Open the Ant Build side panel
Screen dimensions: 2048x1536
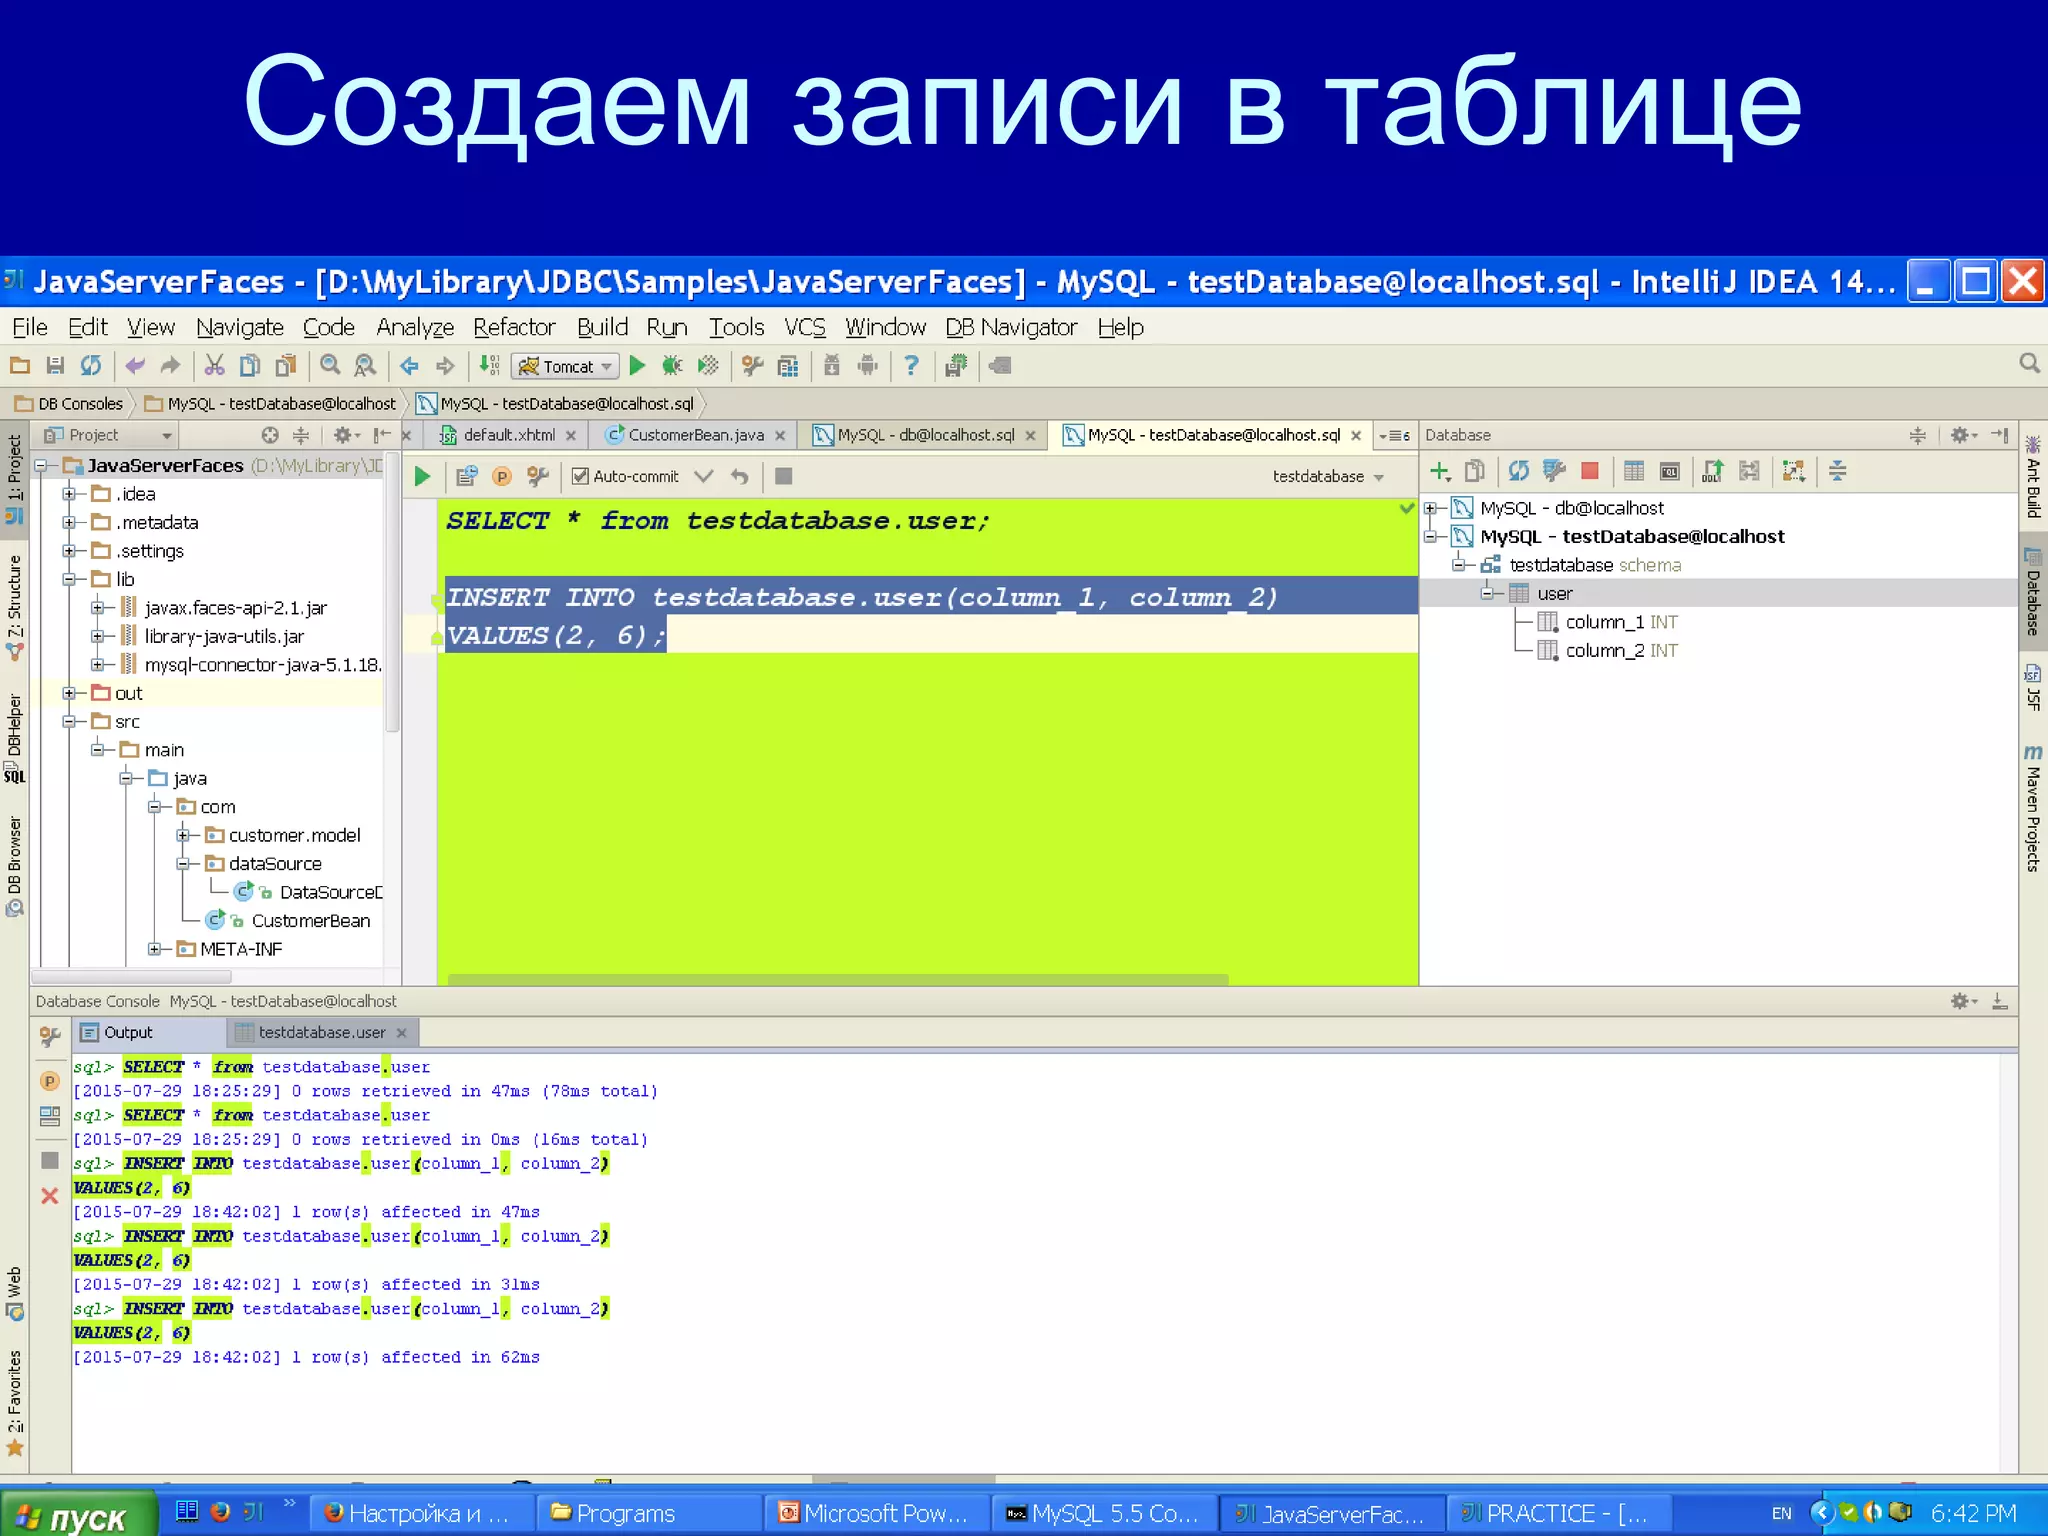point(2033,477)
